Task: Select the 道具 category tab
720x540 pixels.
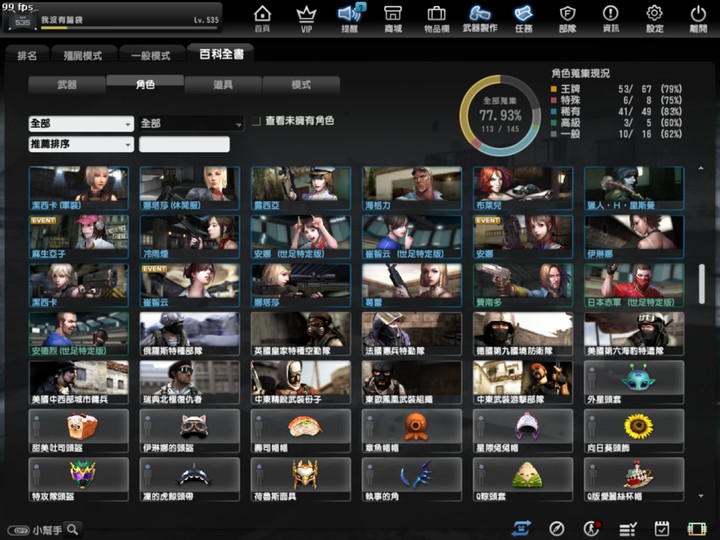Action: [x=222, y=85]
